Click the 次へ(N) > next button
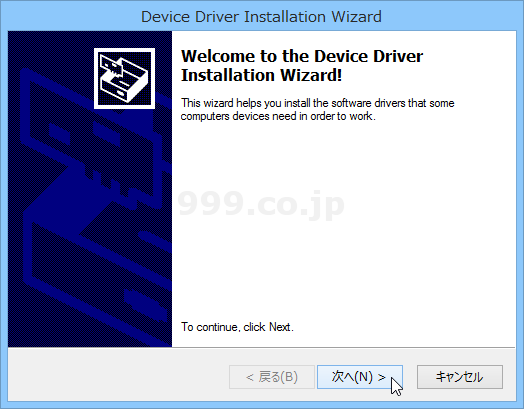The height and width of the screenshot is (409, 524). [x=360, y=377]
